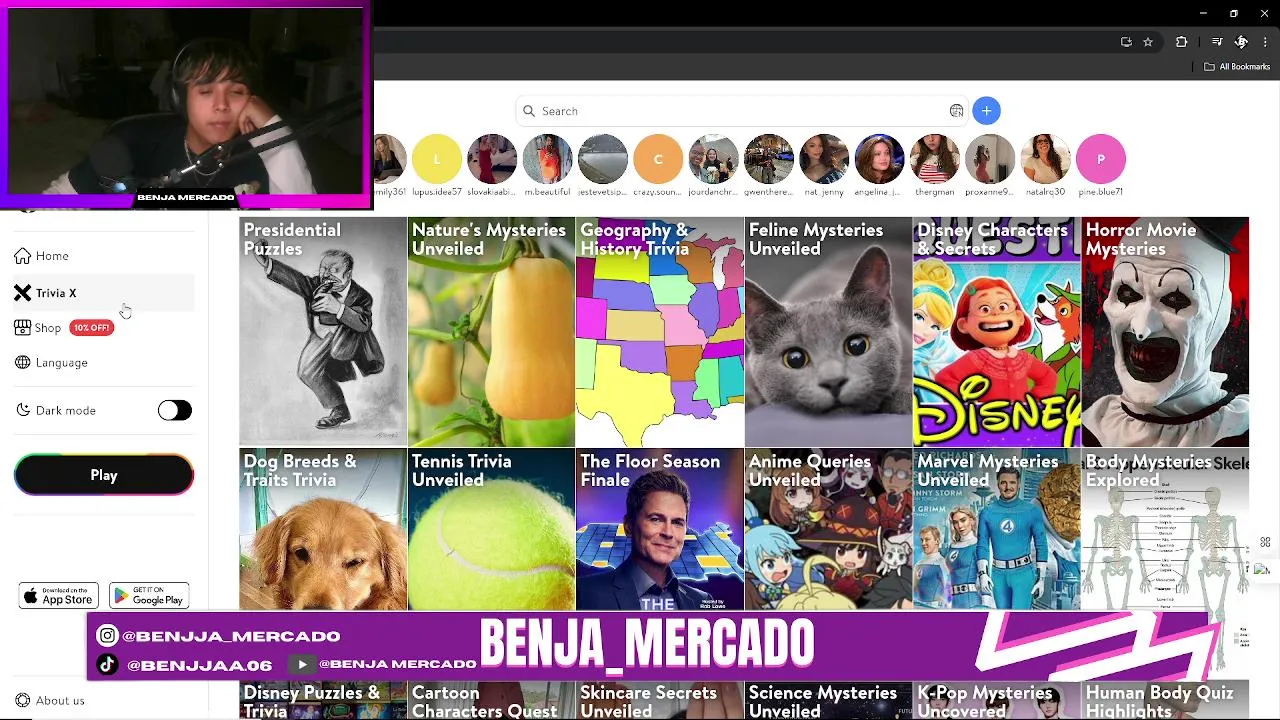Open Body Mysteries Explored card
This screenshot has height=720, width=1280.
tap(1165, 530)
